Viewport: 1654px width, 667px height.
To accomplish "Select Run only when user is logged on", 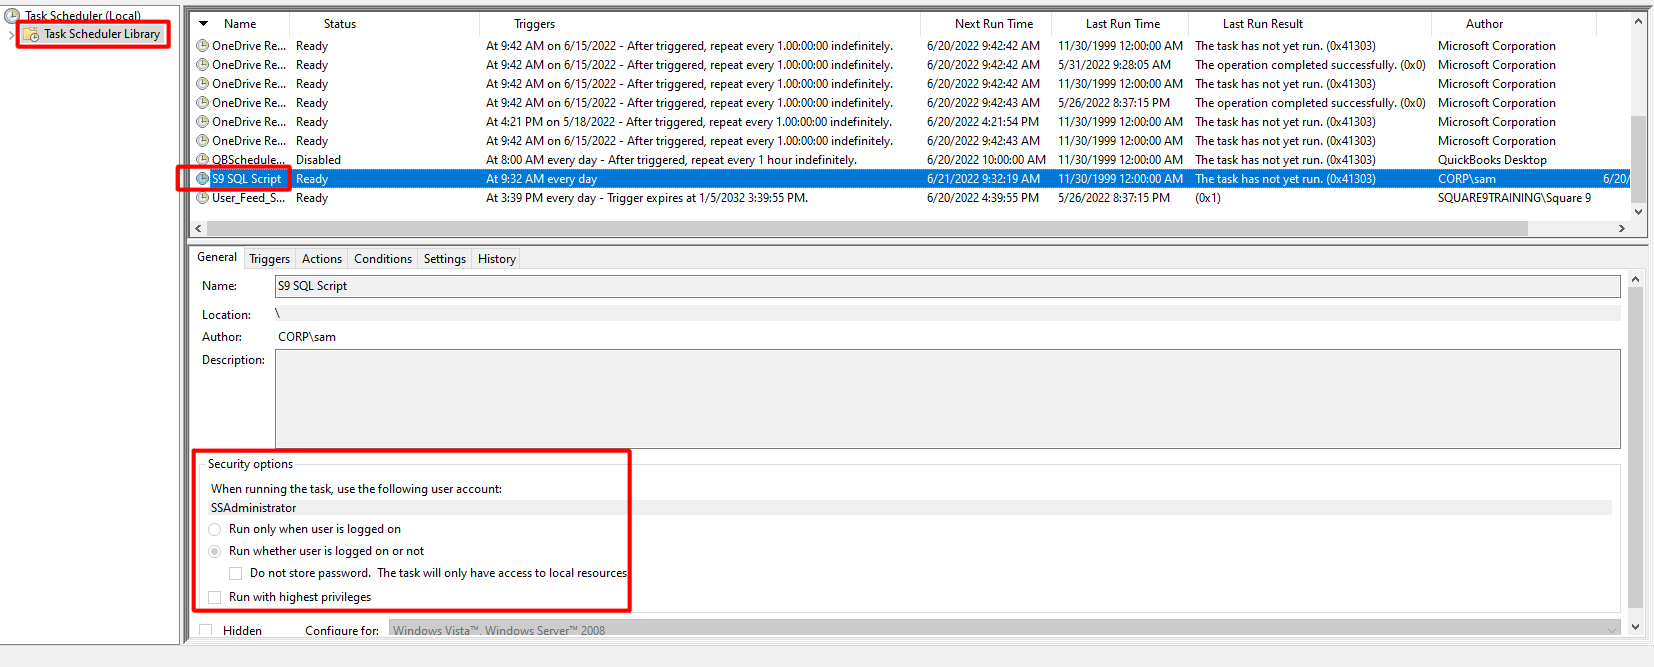I will pyautogui.click(x=215, y=529).
